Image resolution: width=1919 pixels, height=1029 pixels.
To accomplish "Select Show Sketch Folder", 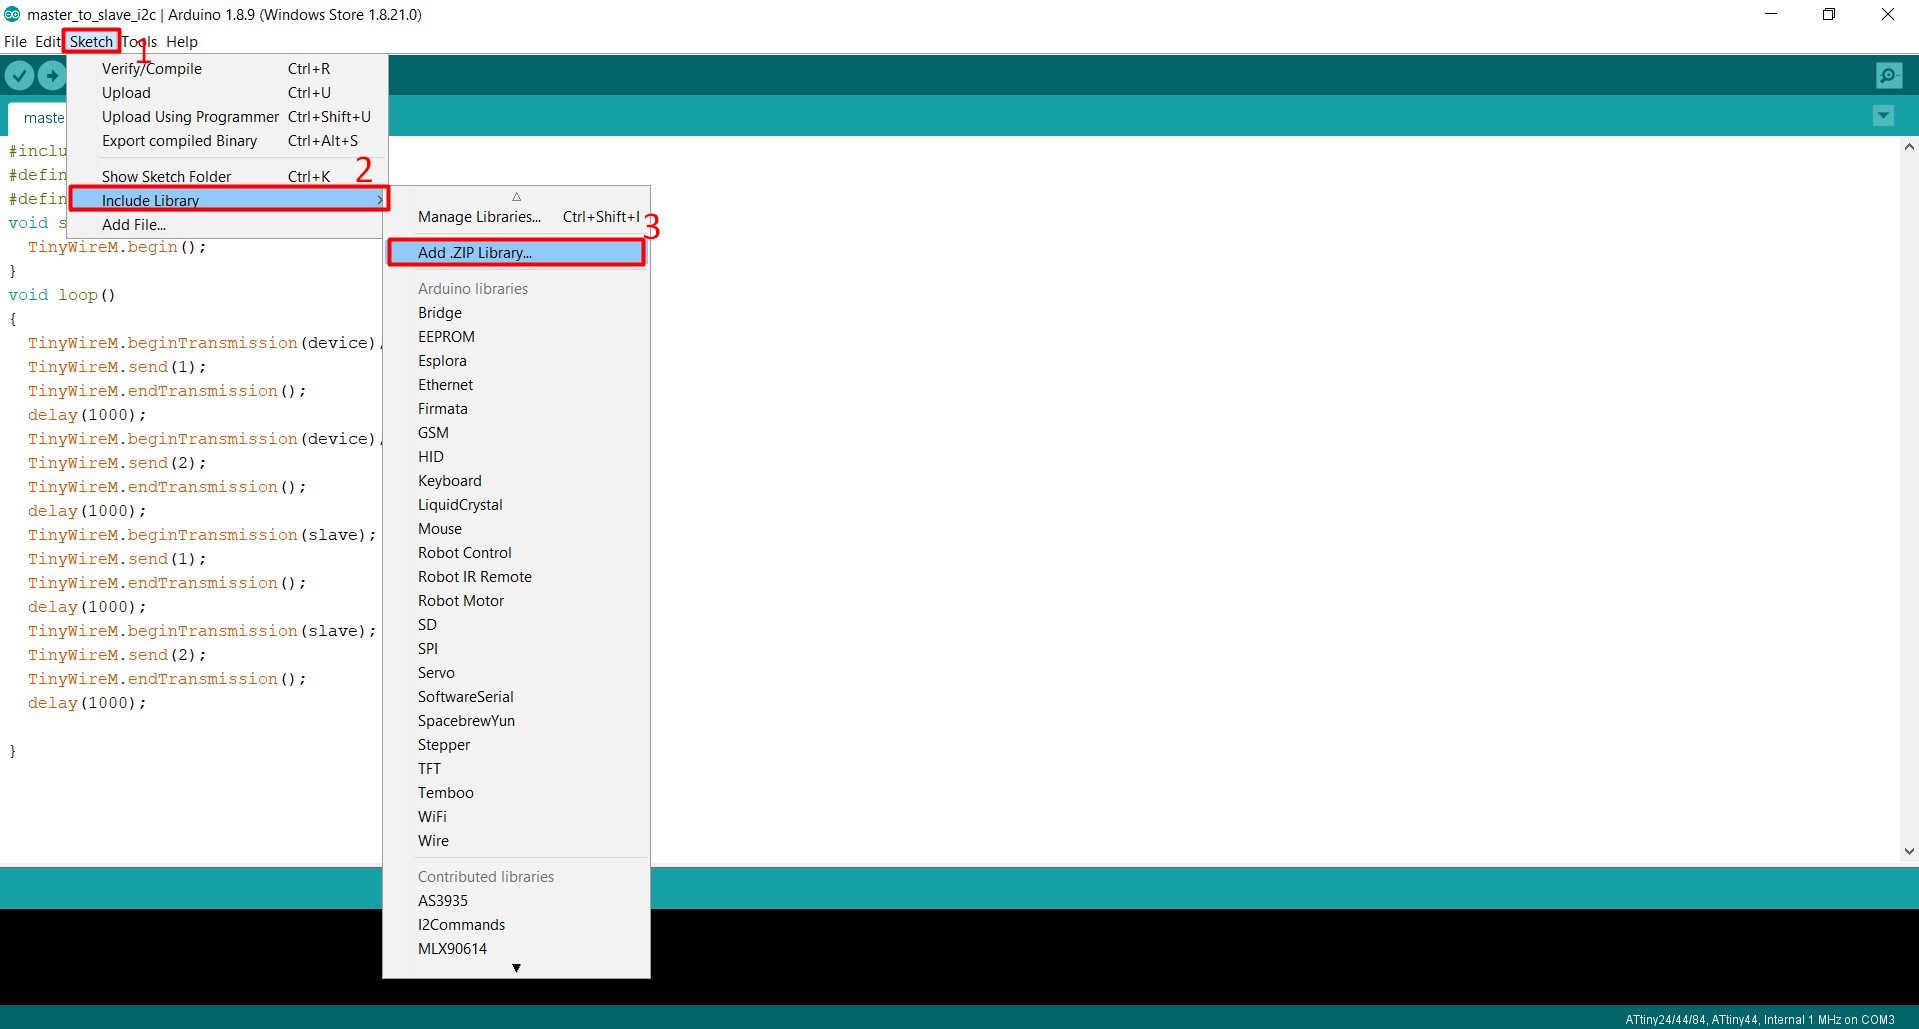I will [227, 177].
